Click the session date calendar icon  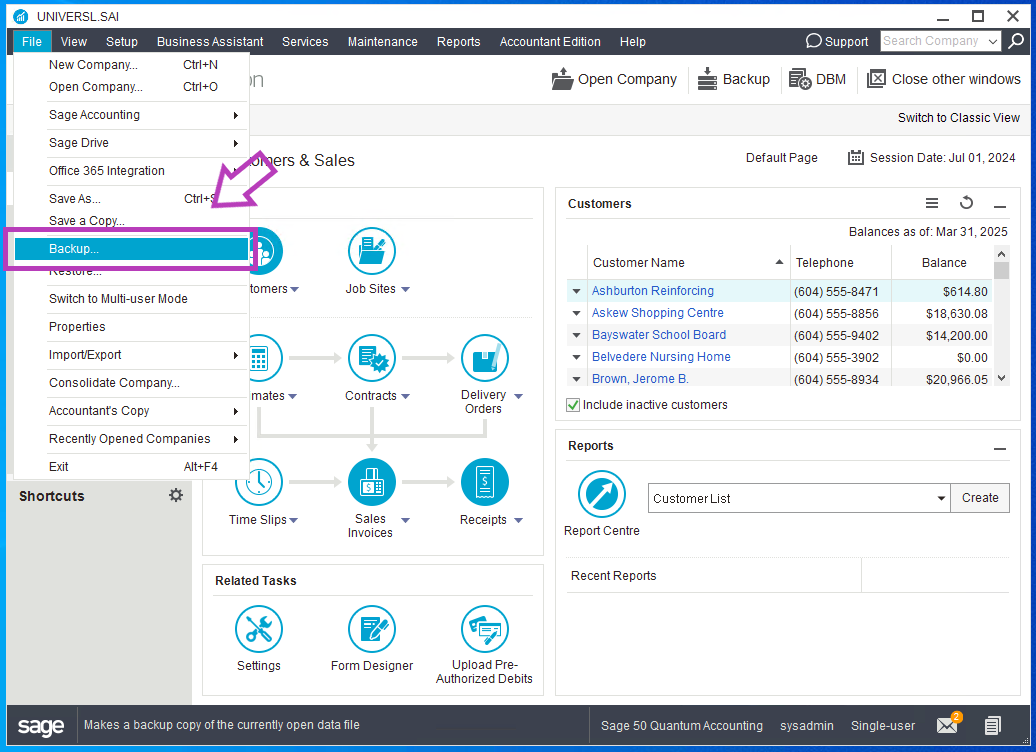[x=856, y=157]
